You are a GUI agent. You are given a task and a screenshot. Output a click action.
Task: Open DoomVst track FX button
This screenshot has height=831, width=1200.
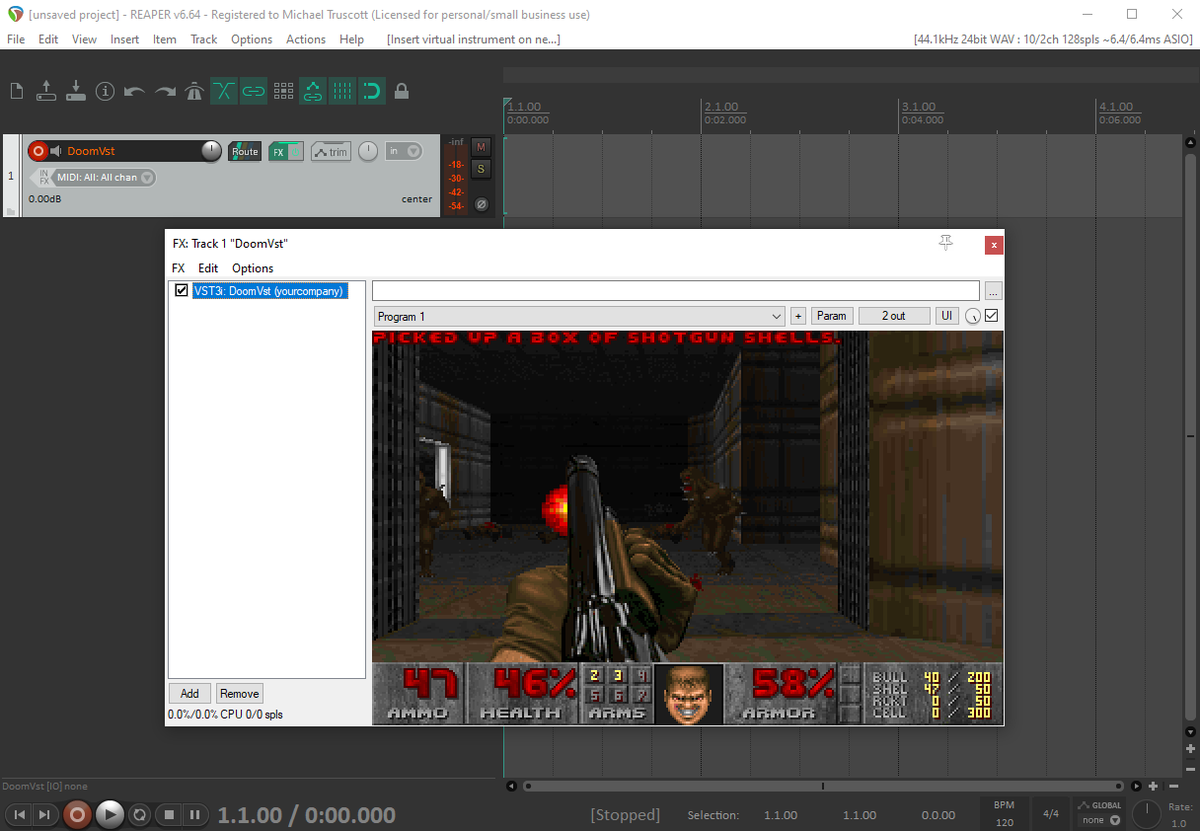[x=279, y=151]
